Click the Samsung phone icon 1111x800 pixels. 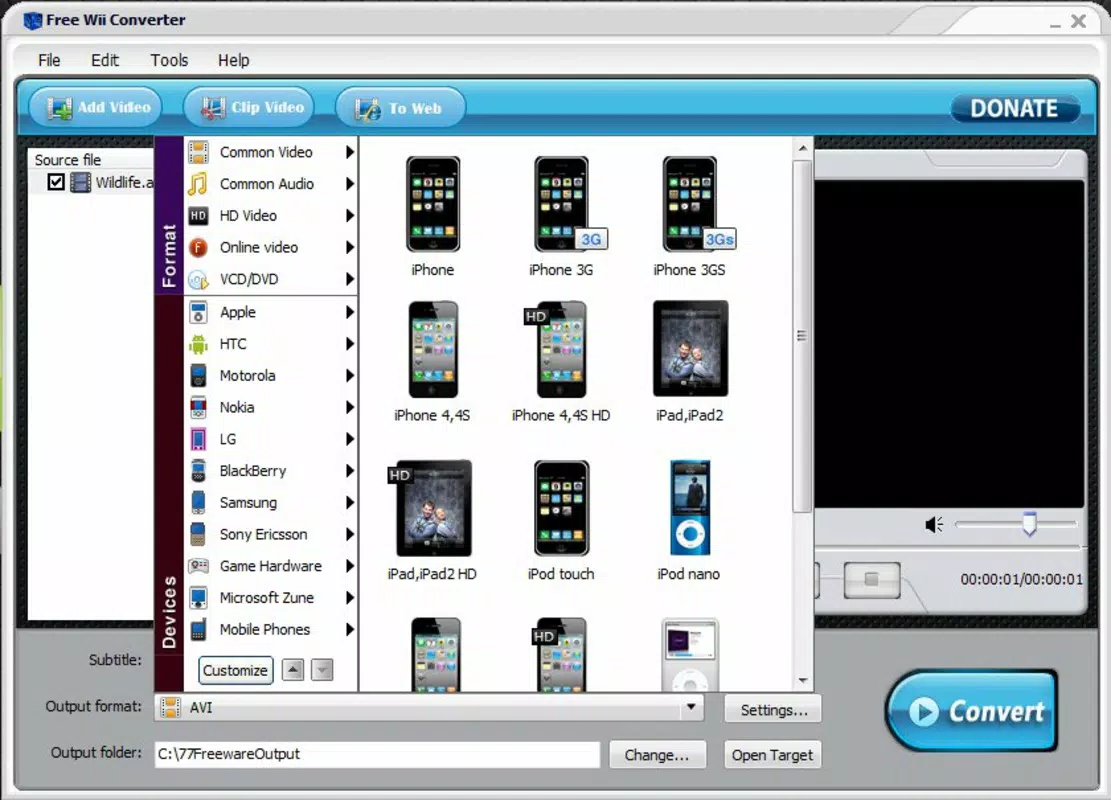coord(198,502)
